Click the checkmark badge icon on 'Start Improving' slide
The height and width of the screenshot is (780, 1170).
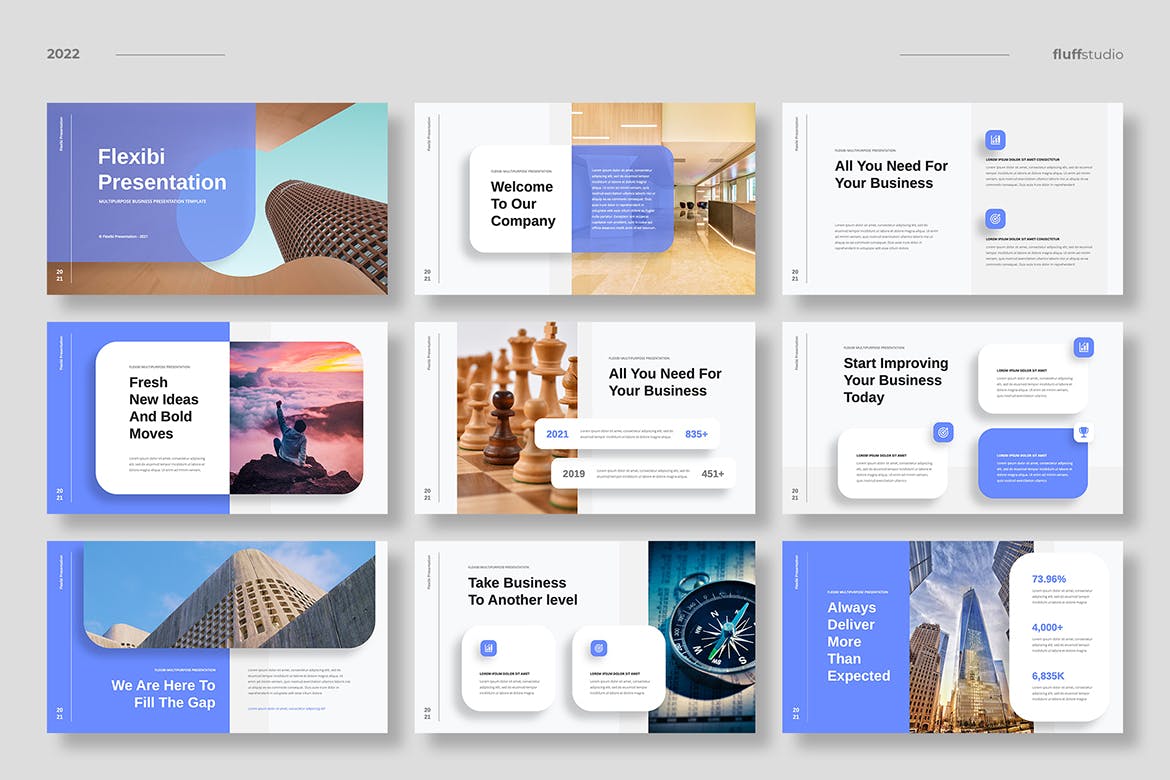point(943,433)
